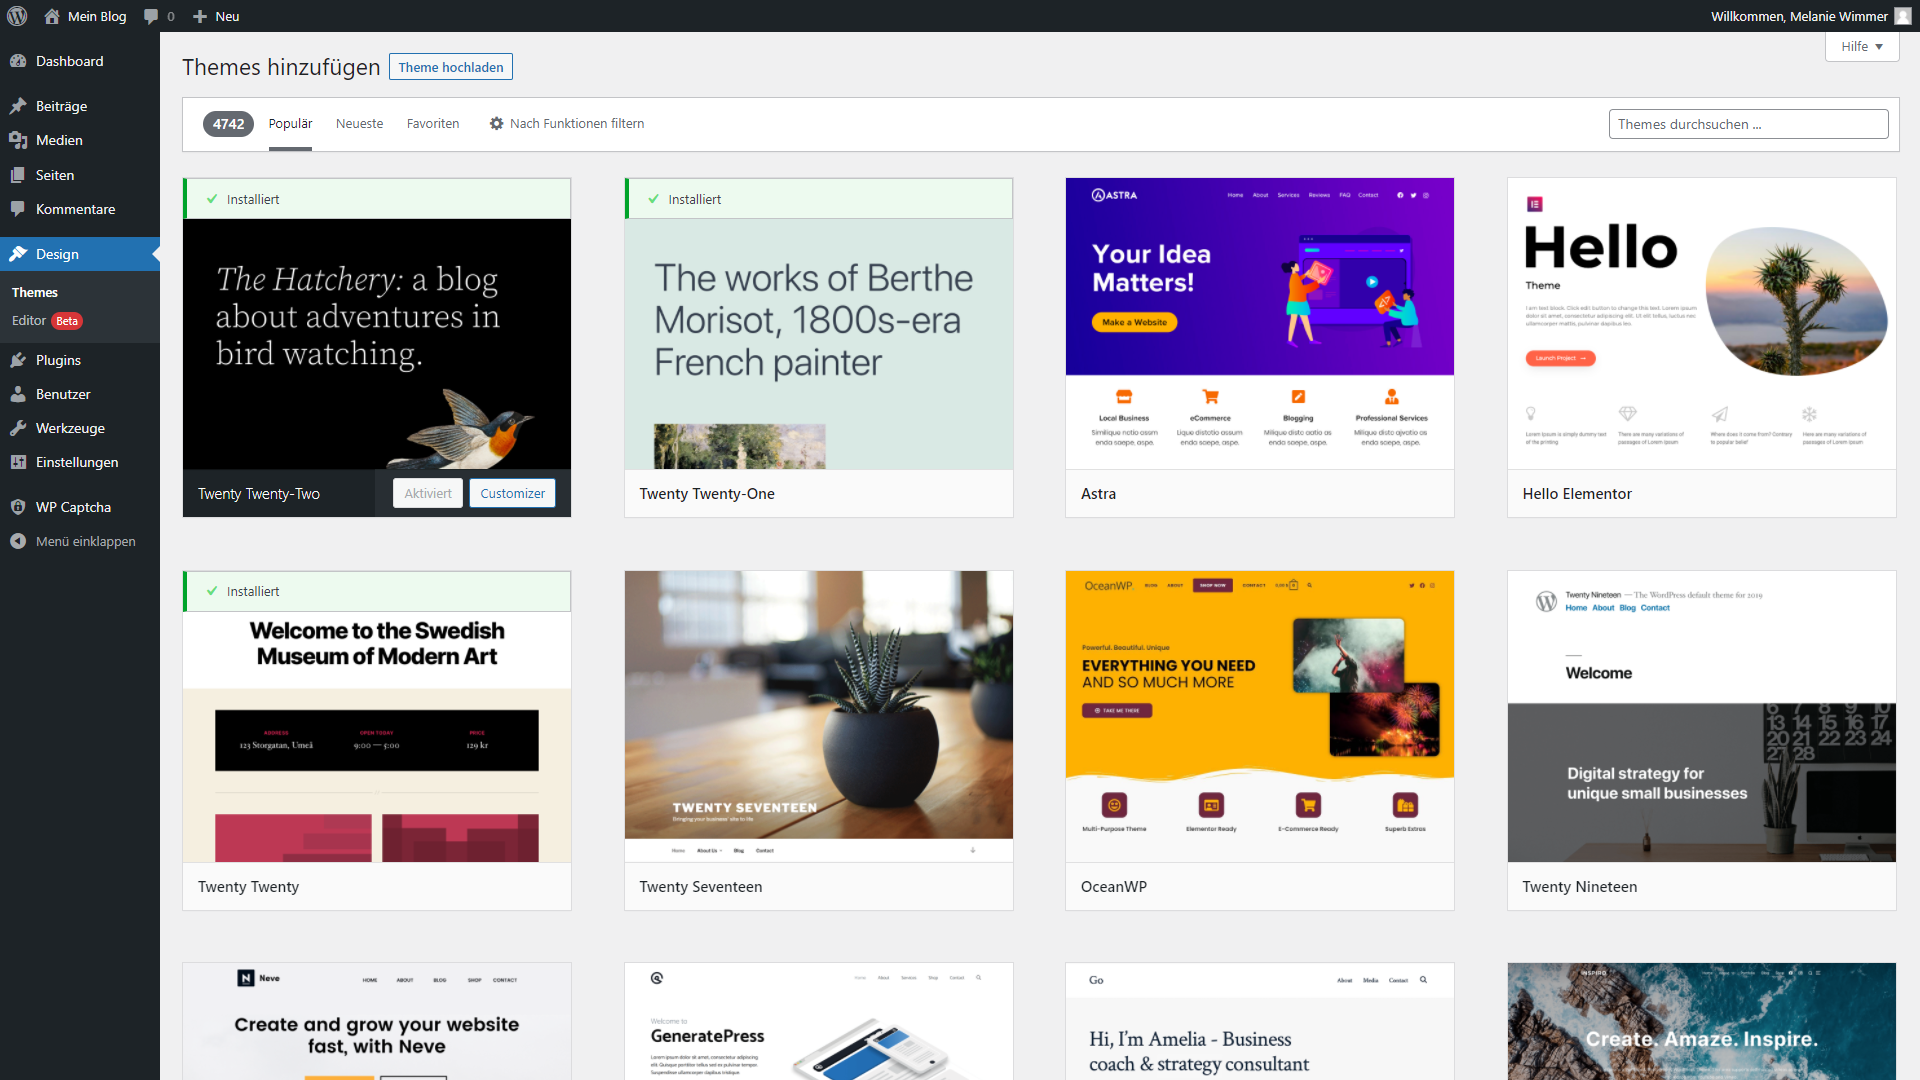
Task: Expand the Hilfe help dropdown
Action: tap(1861, 46)
